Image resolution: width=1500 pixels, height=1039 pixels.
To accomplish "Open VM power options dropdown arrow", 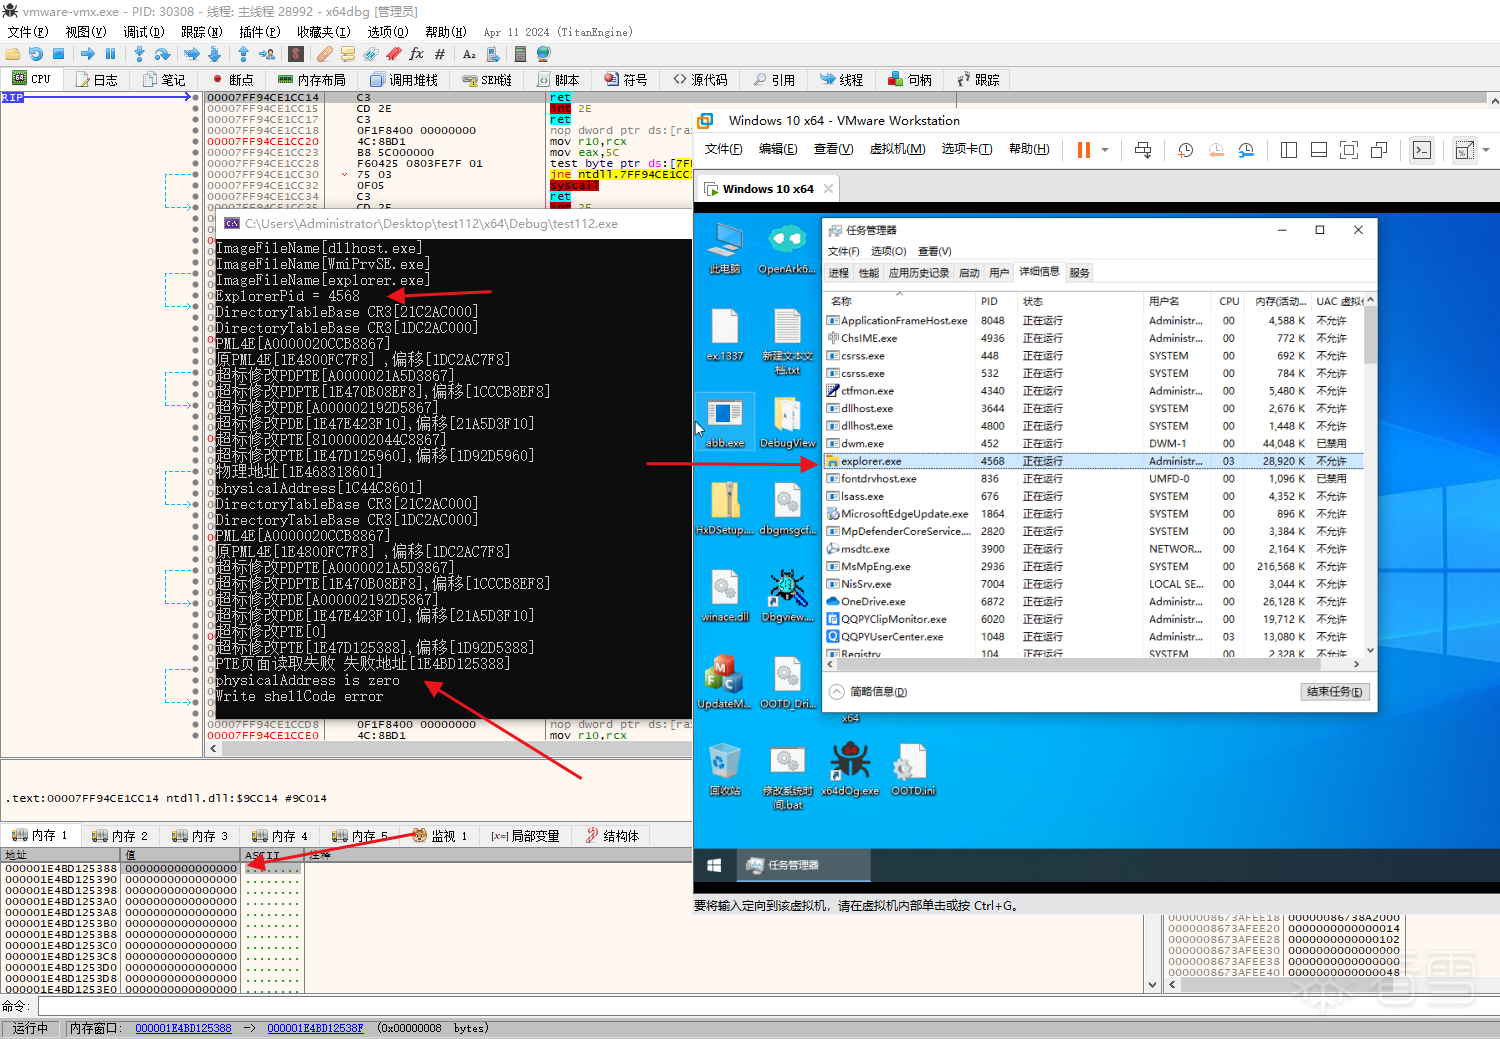I will (1105, 150).
